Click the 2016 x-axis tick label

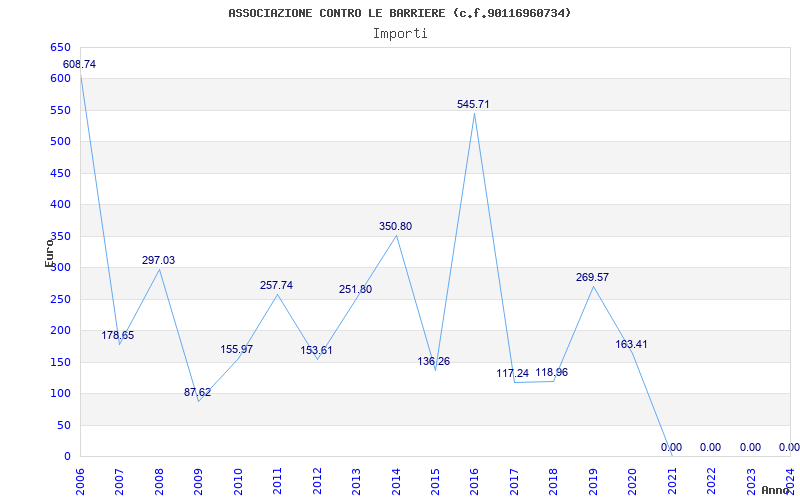coord(474,482)
